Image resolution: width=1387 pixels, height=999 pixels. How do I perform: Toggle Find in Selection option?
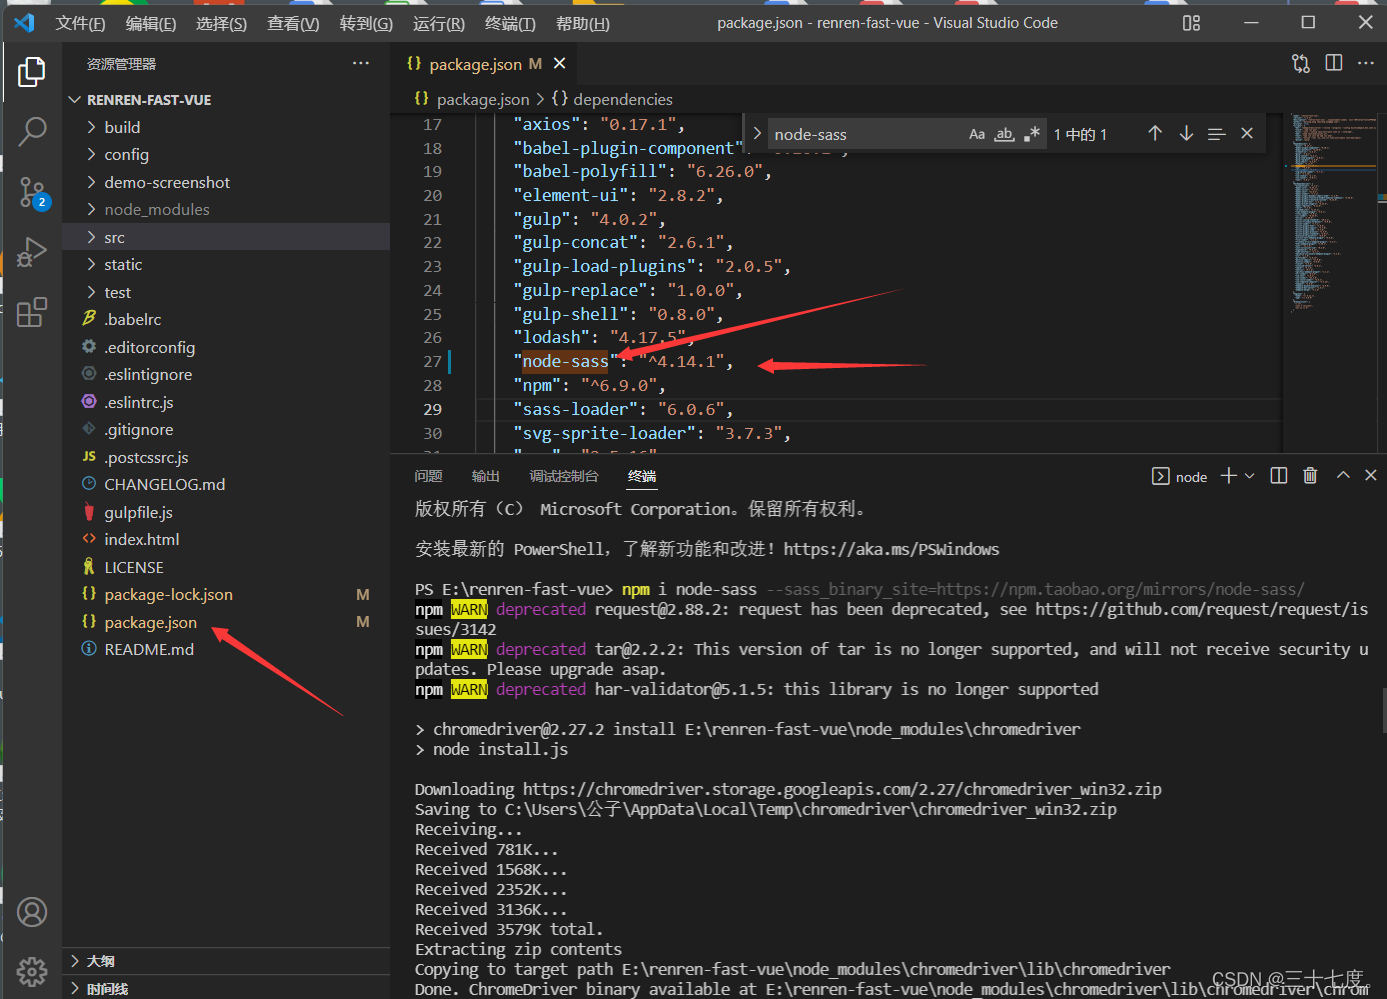(x=1216, y=133)
